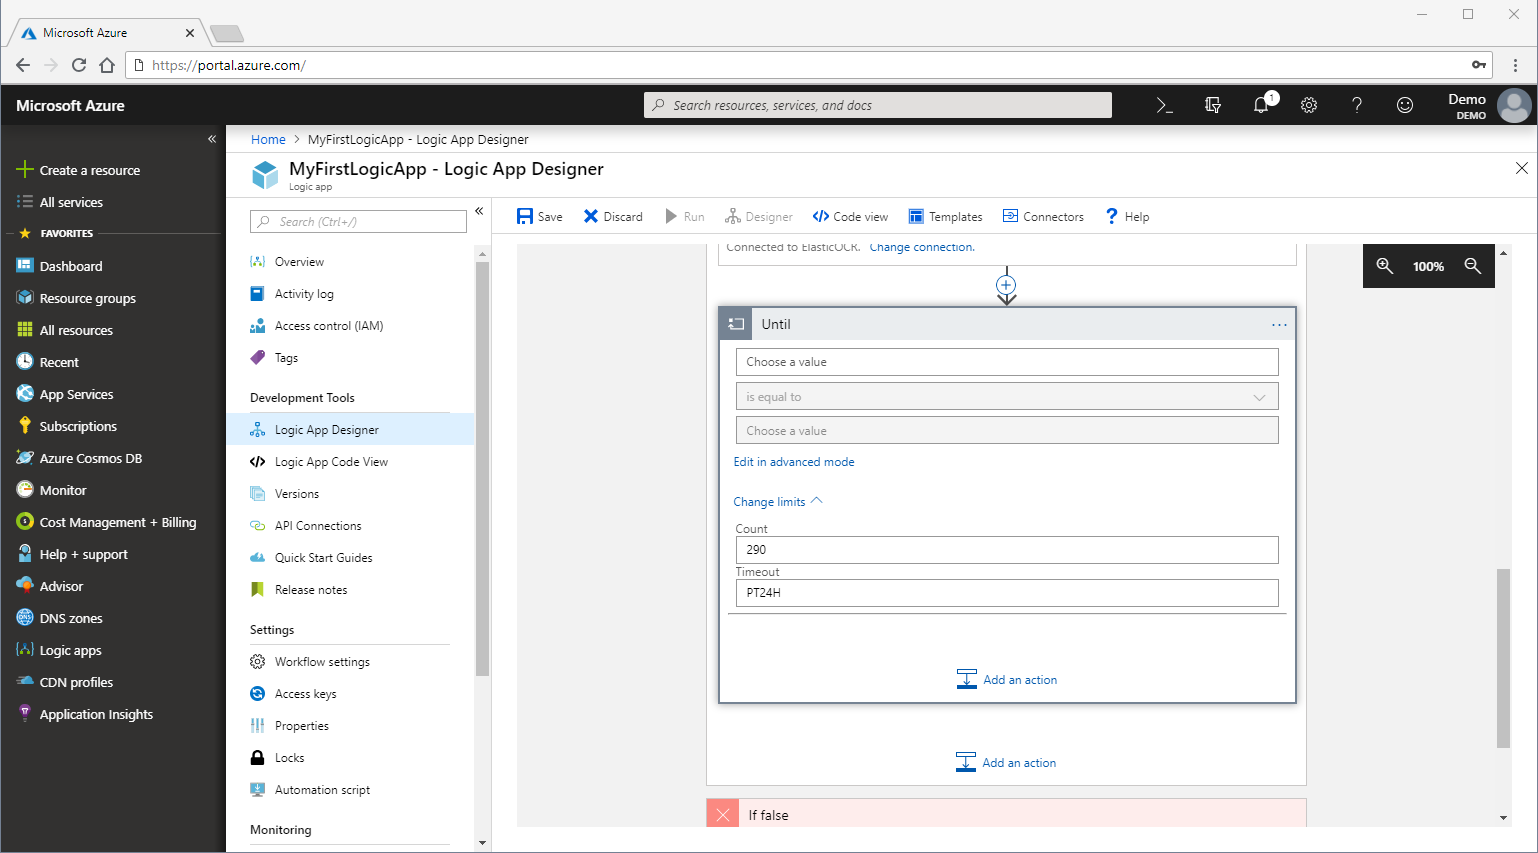Reload the page in the browser
Viewport: 1538px width, 853px height.
(79, 65)
